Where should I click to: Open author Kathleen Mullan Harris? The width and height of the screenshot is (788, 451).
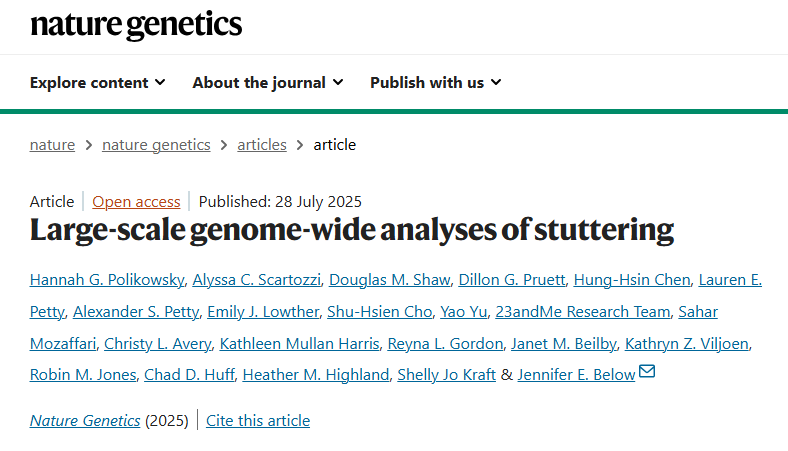click(300, 344)
